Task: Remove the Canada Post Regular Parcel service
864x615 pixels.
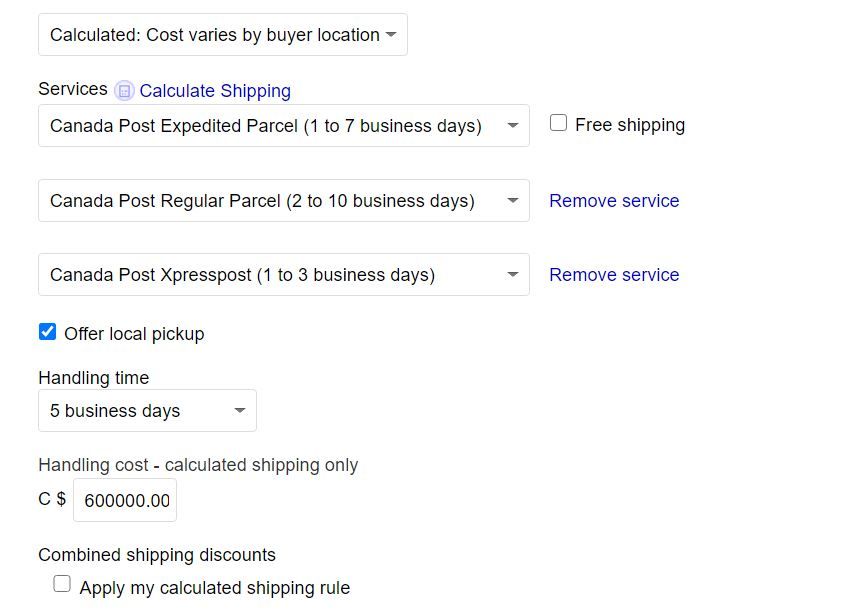Action: 614,201
